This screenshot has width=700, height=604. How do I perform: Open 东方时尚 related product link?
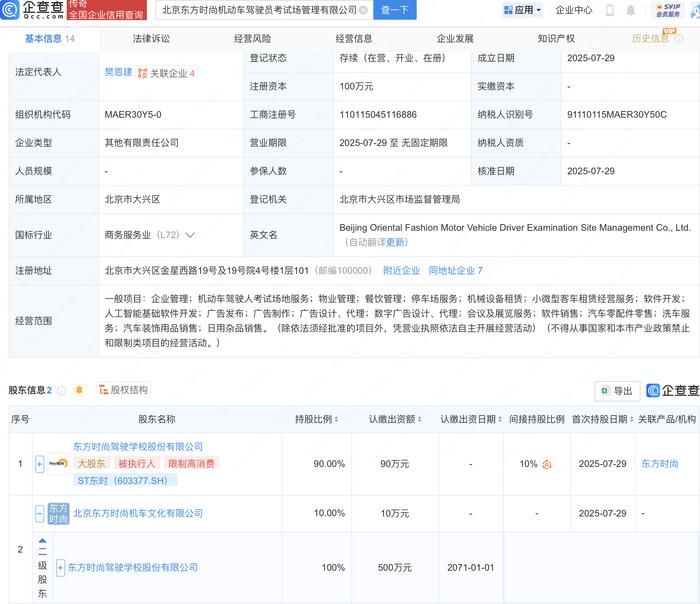click(659, 464)
